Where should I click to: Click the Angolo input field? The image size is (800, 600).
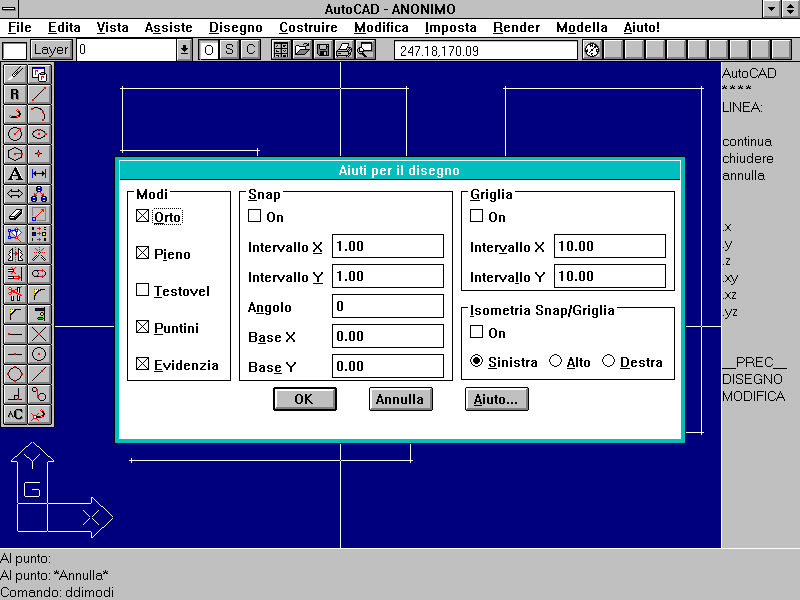(x=388, y=306)
